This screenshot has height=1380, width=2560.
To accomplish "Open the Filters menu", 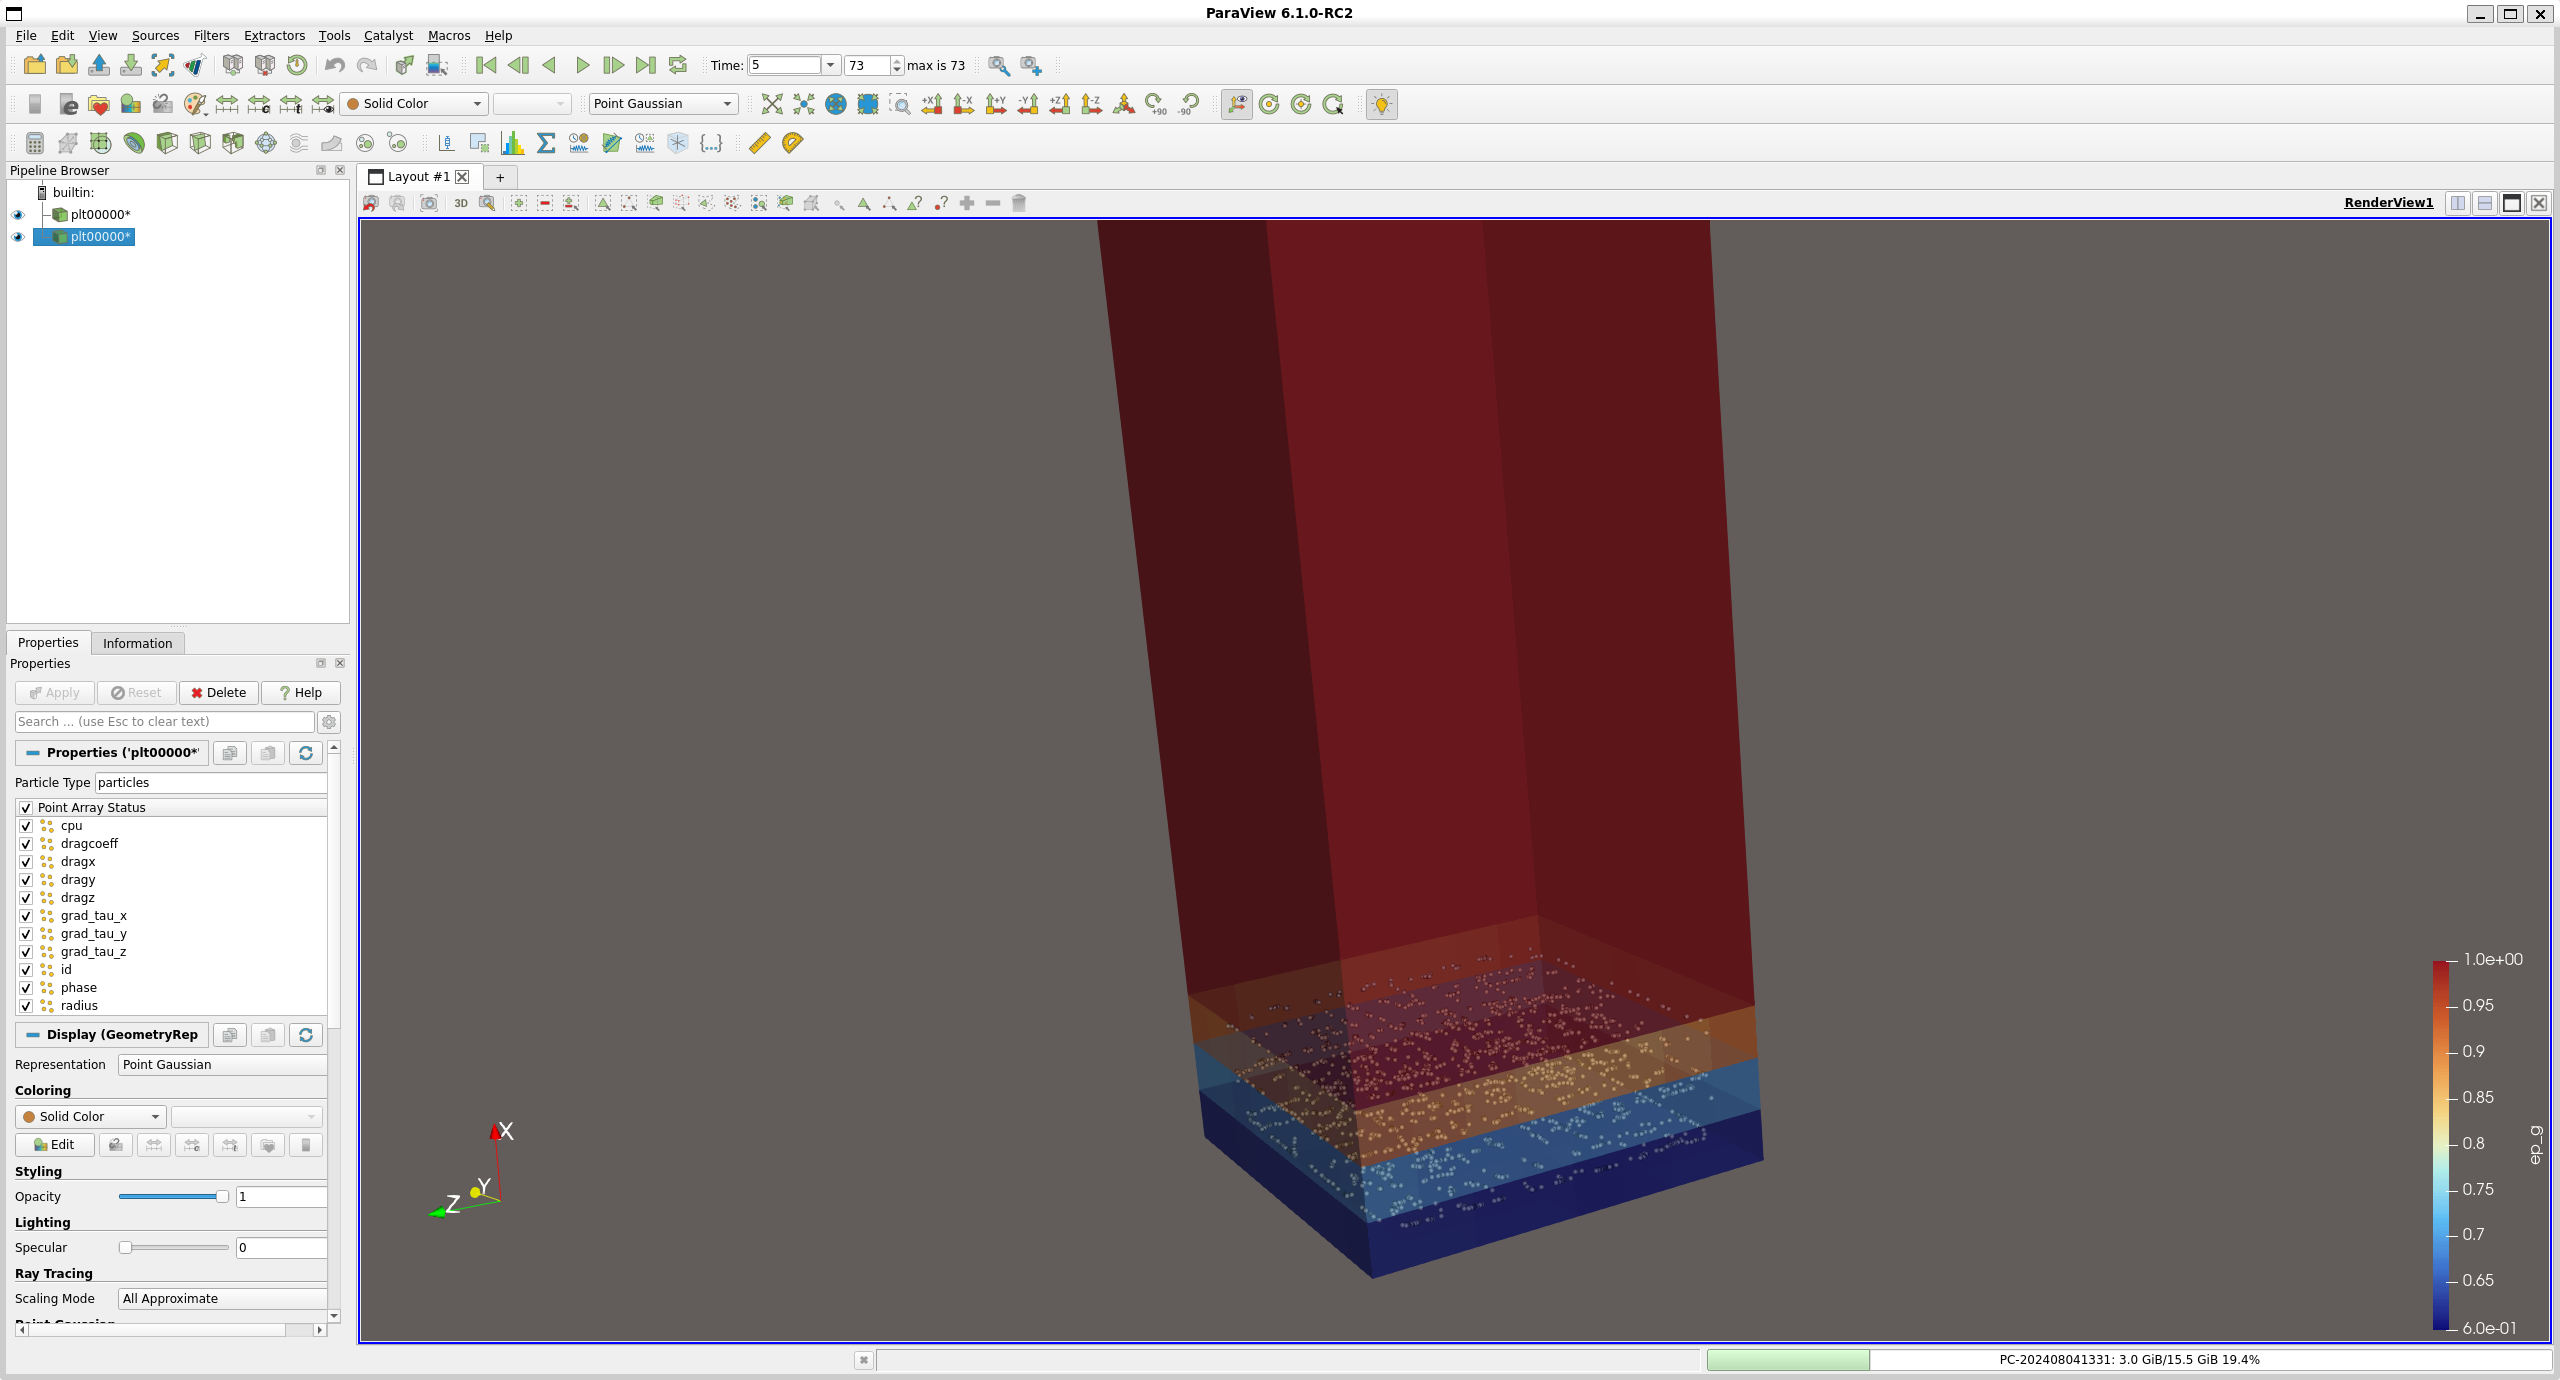I will click(x=211, y=36).
